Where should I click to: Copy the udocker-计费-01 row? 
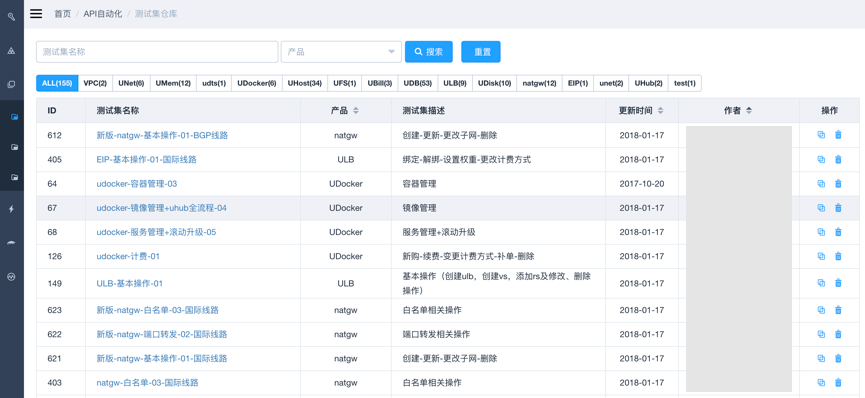pos(821,257)
